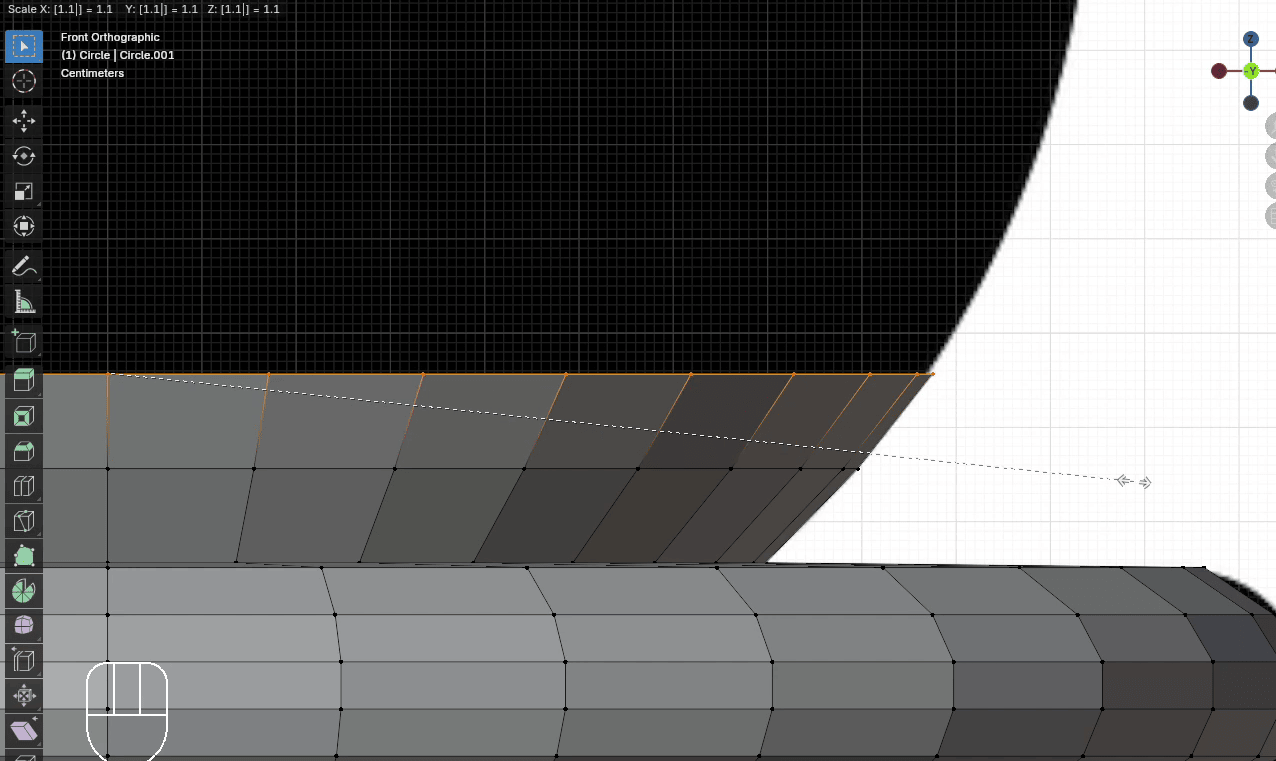The height and width of the screenshot is (761, 1276).
Task: Select the Loop Cut tool
Action: 24,486
